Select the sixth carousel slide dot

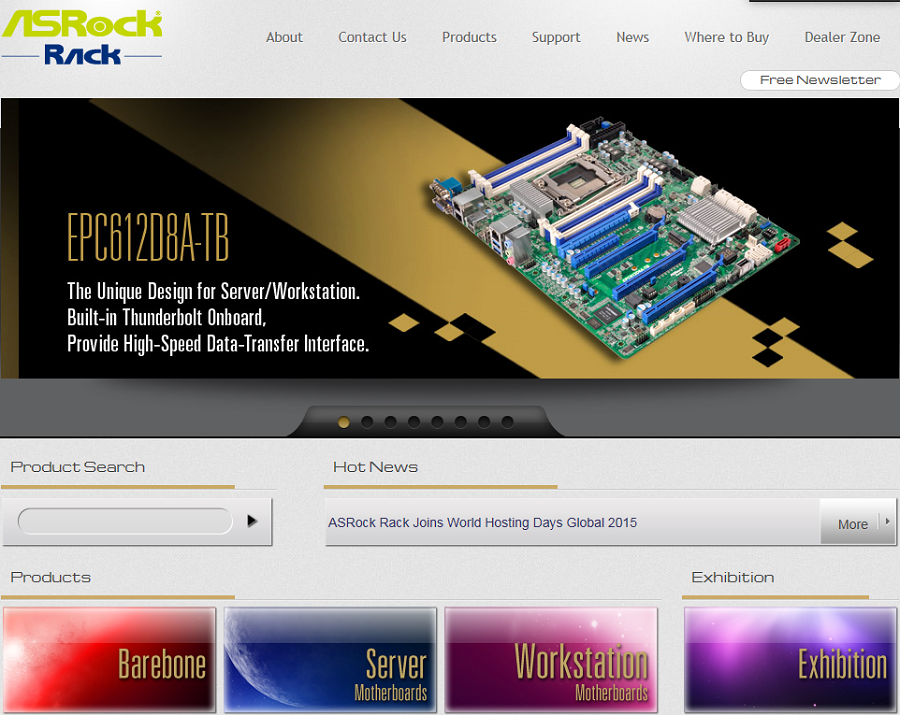click(x=460, y=422)
